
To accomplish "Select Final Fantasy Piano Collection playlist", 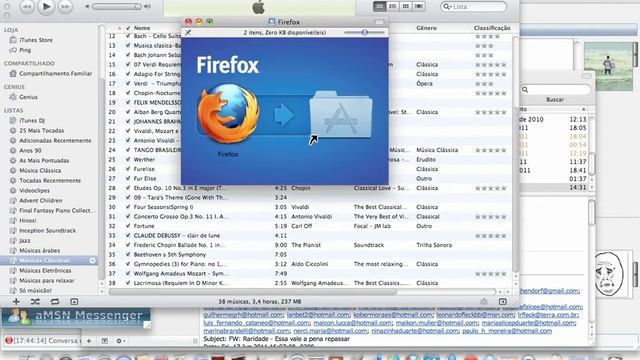I will point(56,211).
